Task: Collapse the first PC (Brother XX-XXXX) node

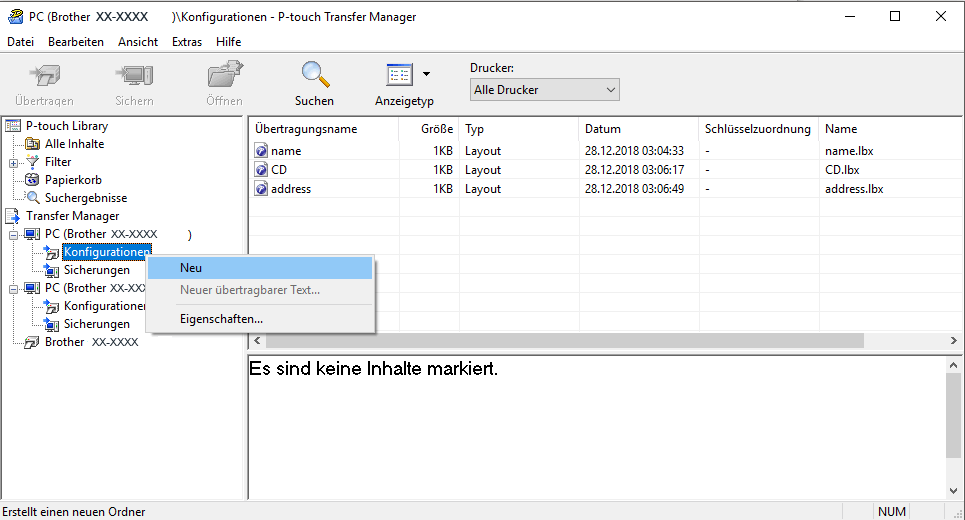Action: pyautogui.click(x=13, y=235)
